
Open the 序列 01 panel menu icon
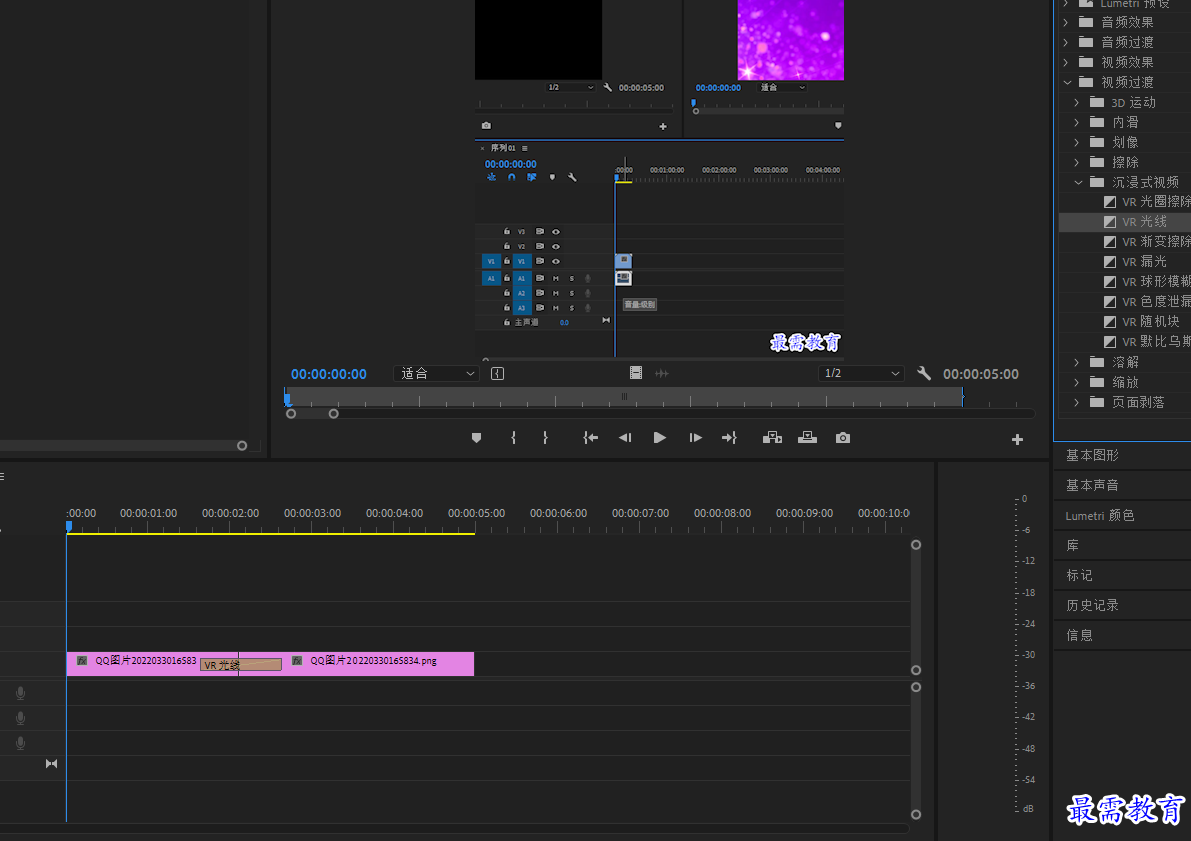(x=524, y=148)
